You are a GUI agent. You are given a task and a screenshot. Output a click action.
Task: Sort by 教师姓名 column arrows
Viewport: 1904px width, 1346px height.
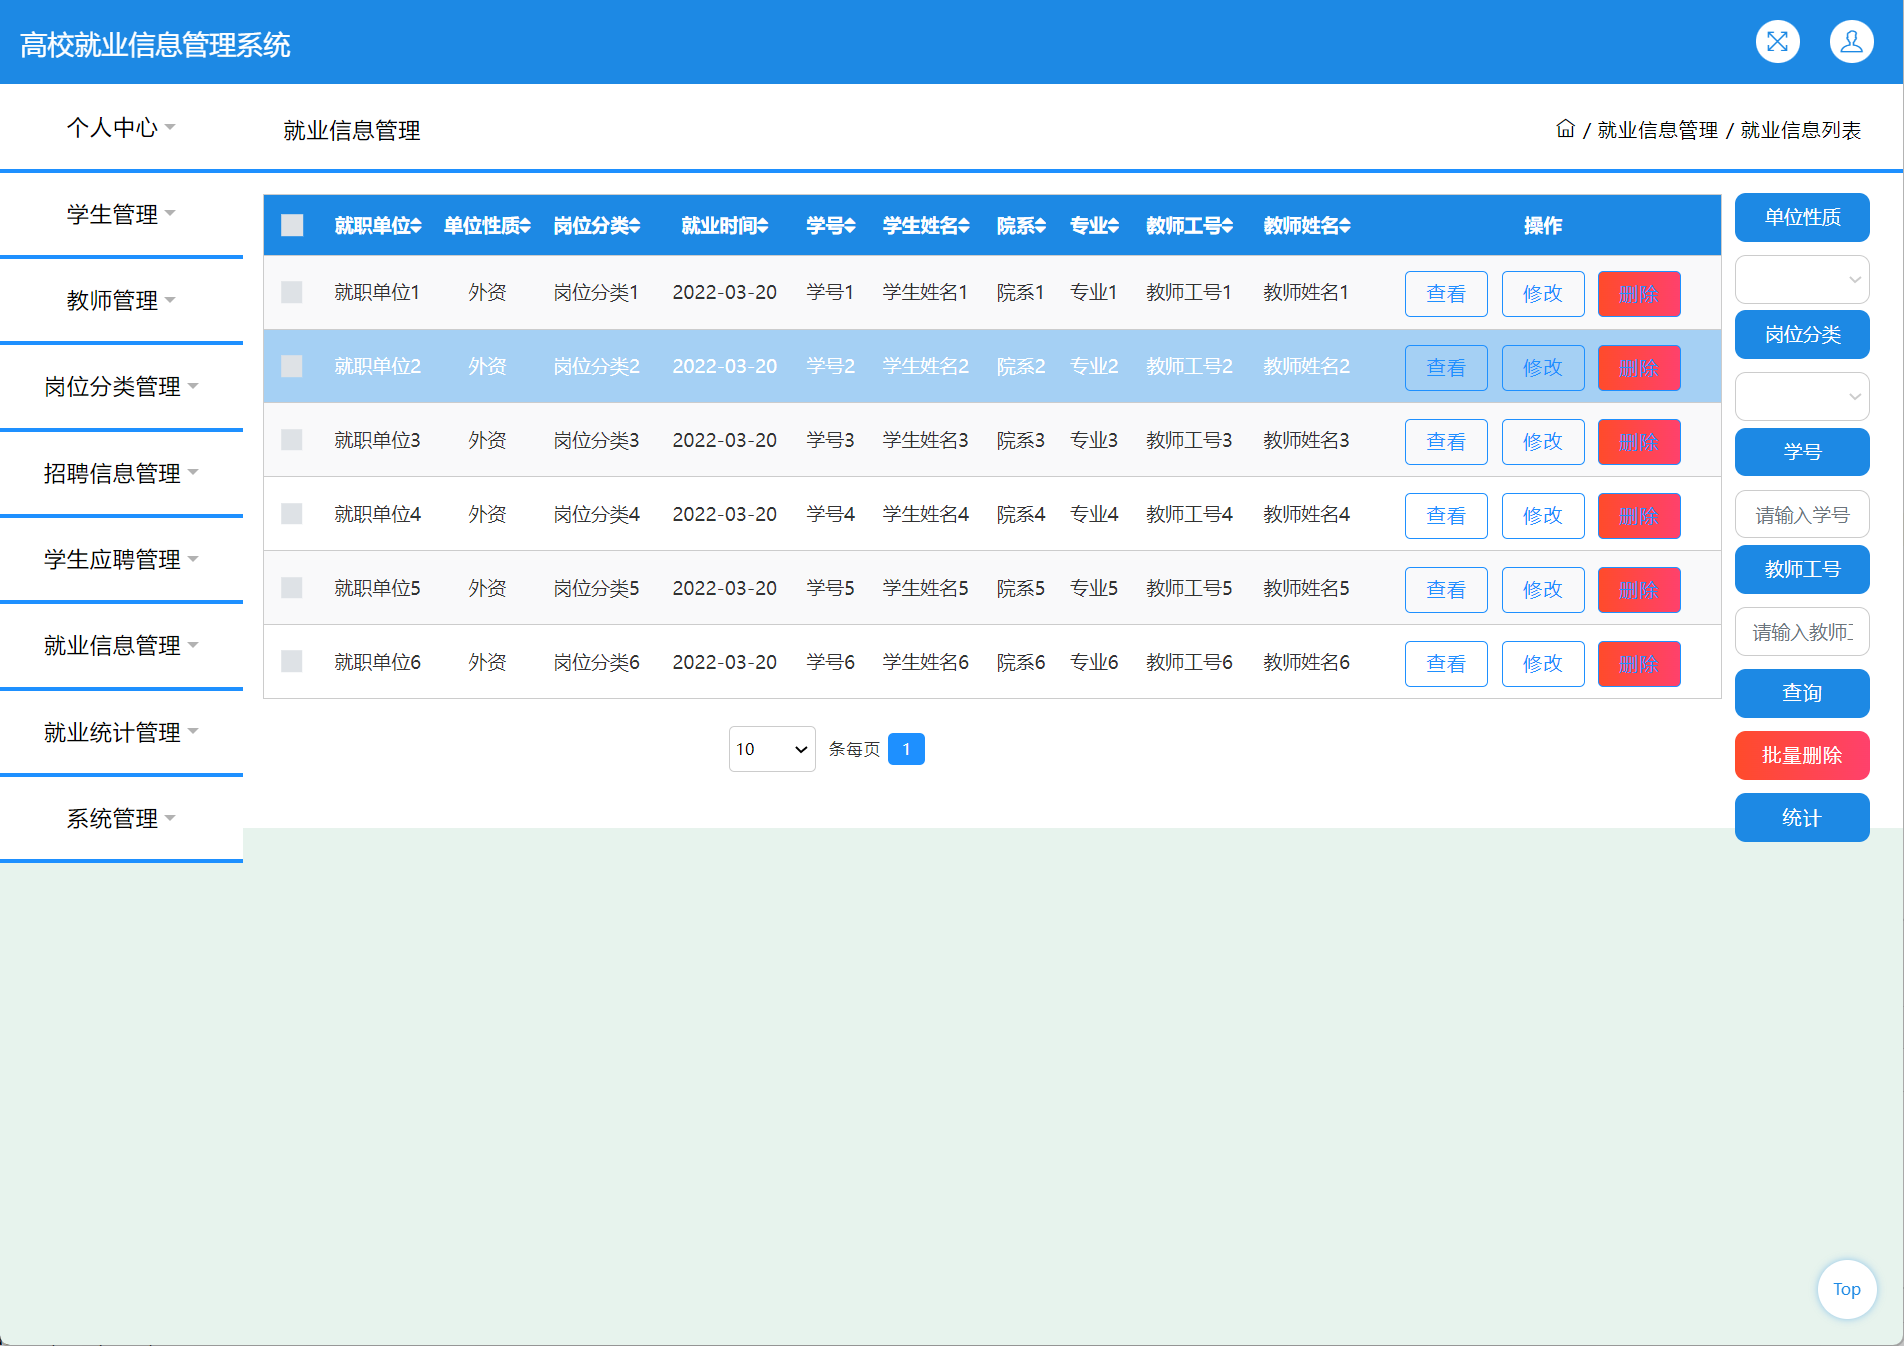click(1345, 226)
